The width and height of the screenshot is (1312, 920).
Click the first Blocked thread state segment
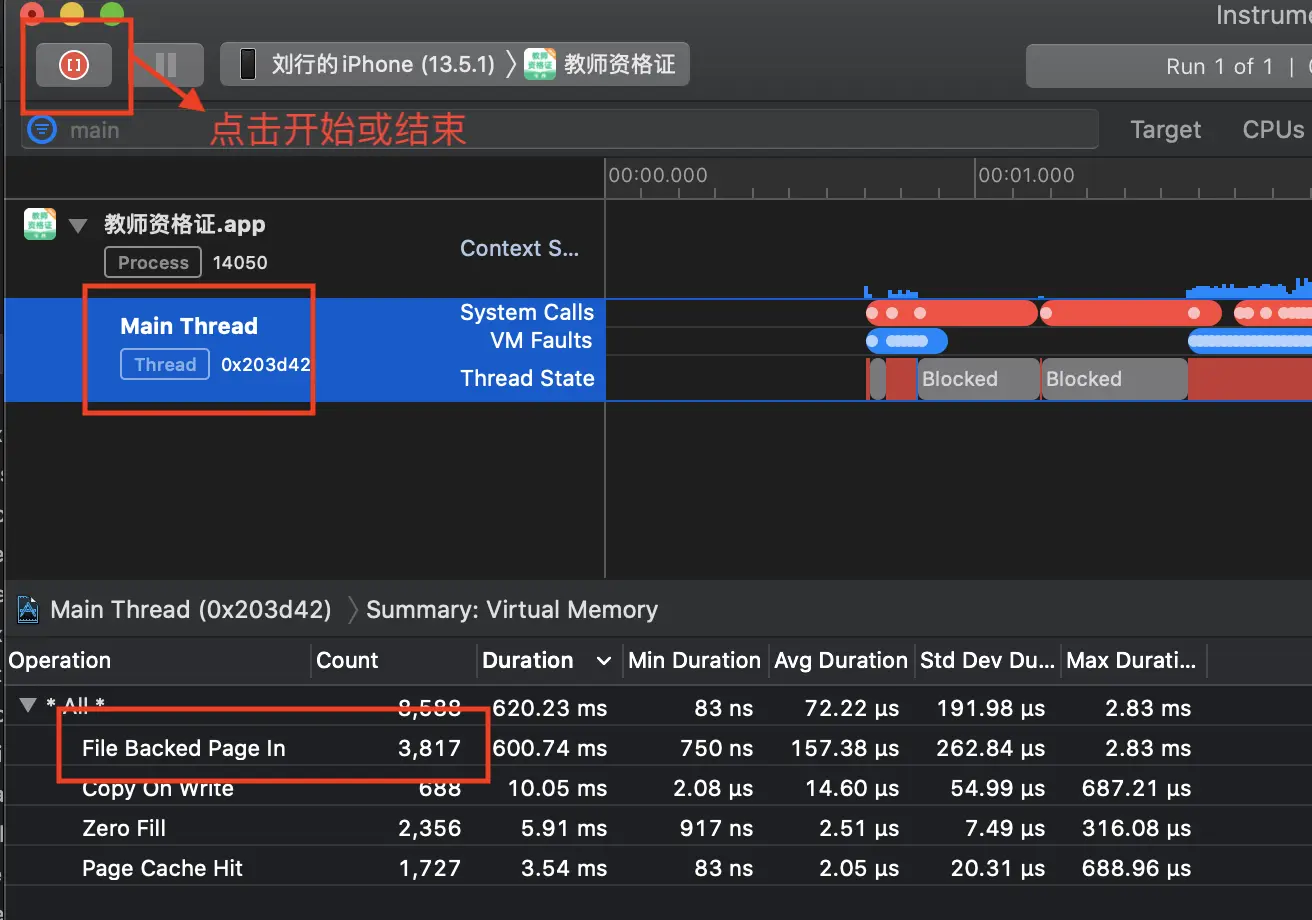click(978, 379)
